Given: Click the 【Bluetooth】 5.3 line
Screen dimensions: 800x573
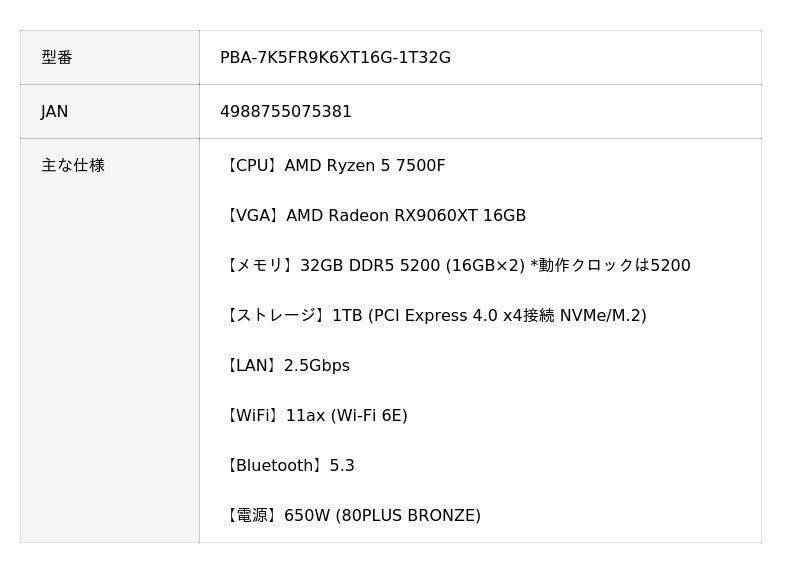Looking at the screenshot, I should pos(288,466).
